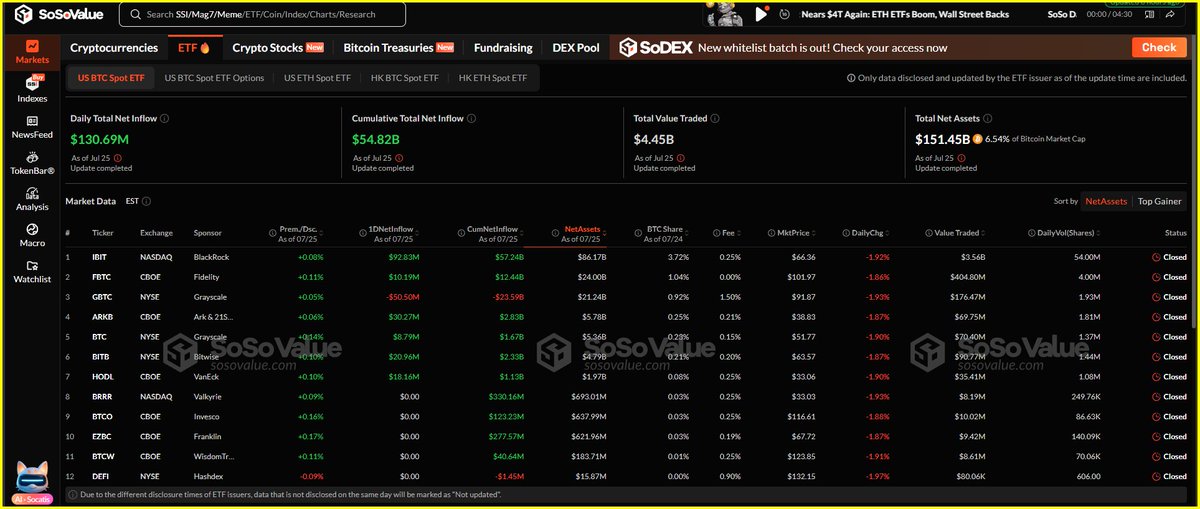The width and height of the screenshot is (1200, 509).
Task: Switch to US ETH Spot ETF
Action: click(317, 78)
